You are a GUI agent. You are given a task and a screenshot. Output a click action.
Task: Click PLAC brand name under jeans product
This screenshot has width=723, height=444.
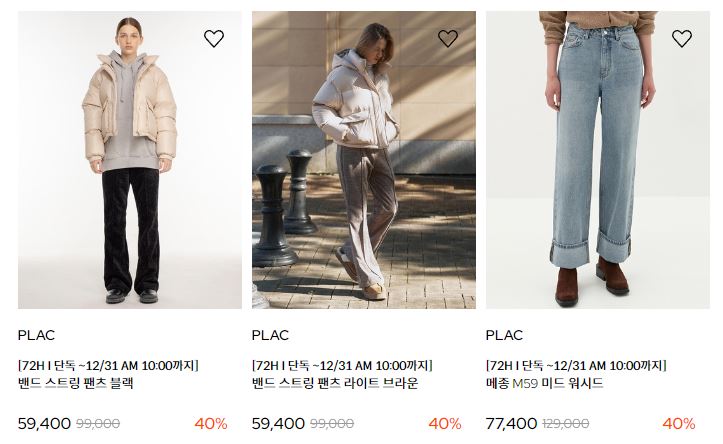click(x=504, y=335)
